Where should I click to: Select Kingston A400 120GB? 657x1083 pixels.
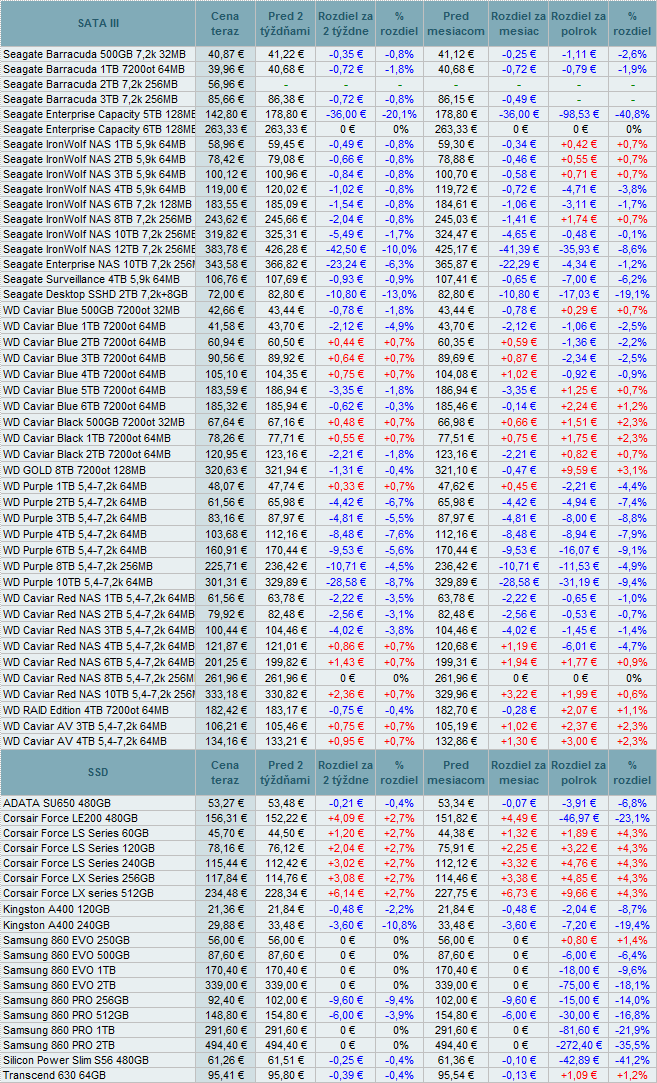tap(56, 909)
